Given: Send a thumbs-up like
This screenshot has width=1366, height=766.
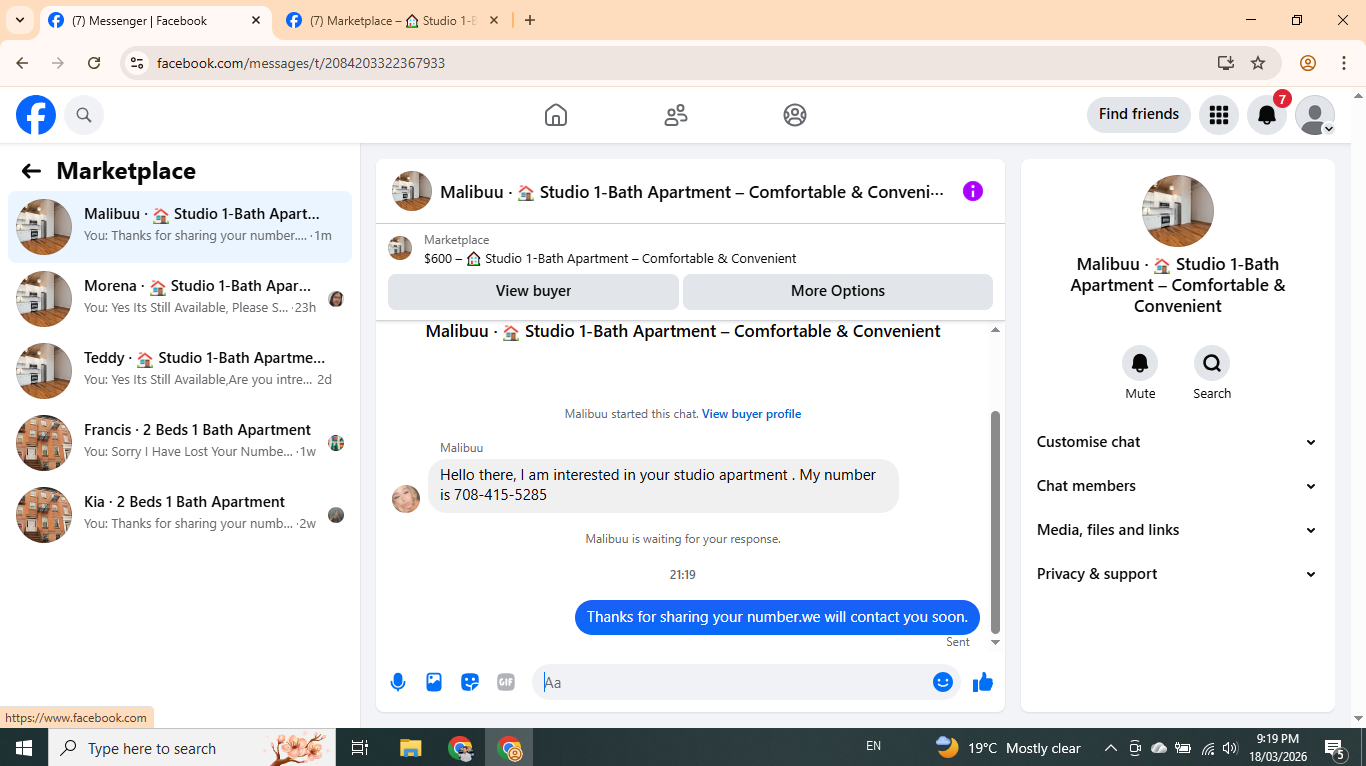Looking at the screenshot, I should pos(983,682).
